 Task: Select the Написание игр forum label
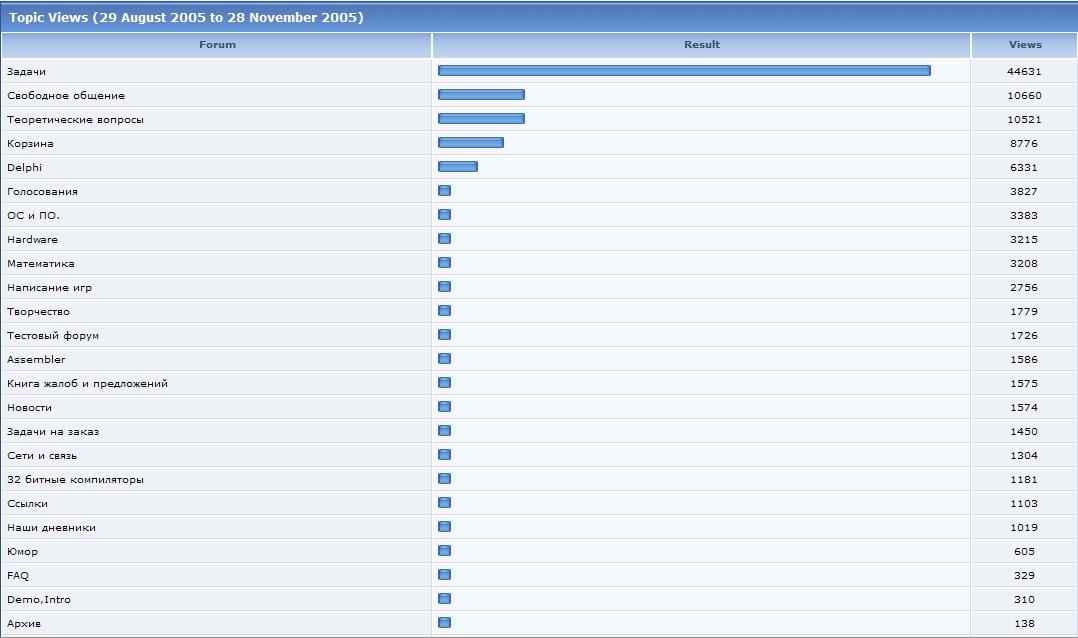(49, 288)
